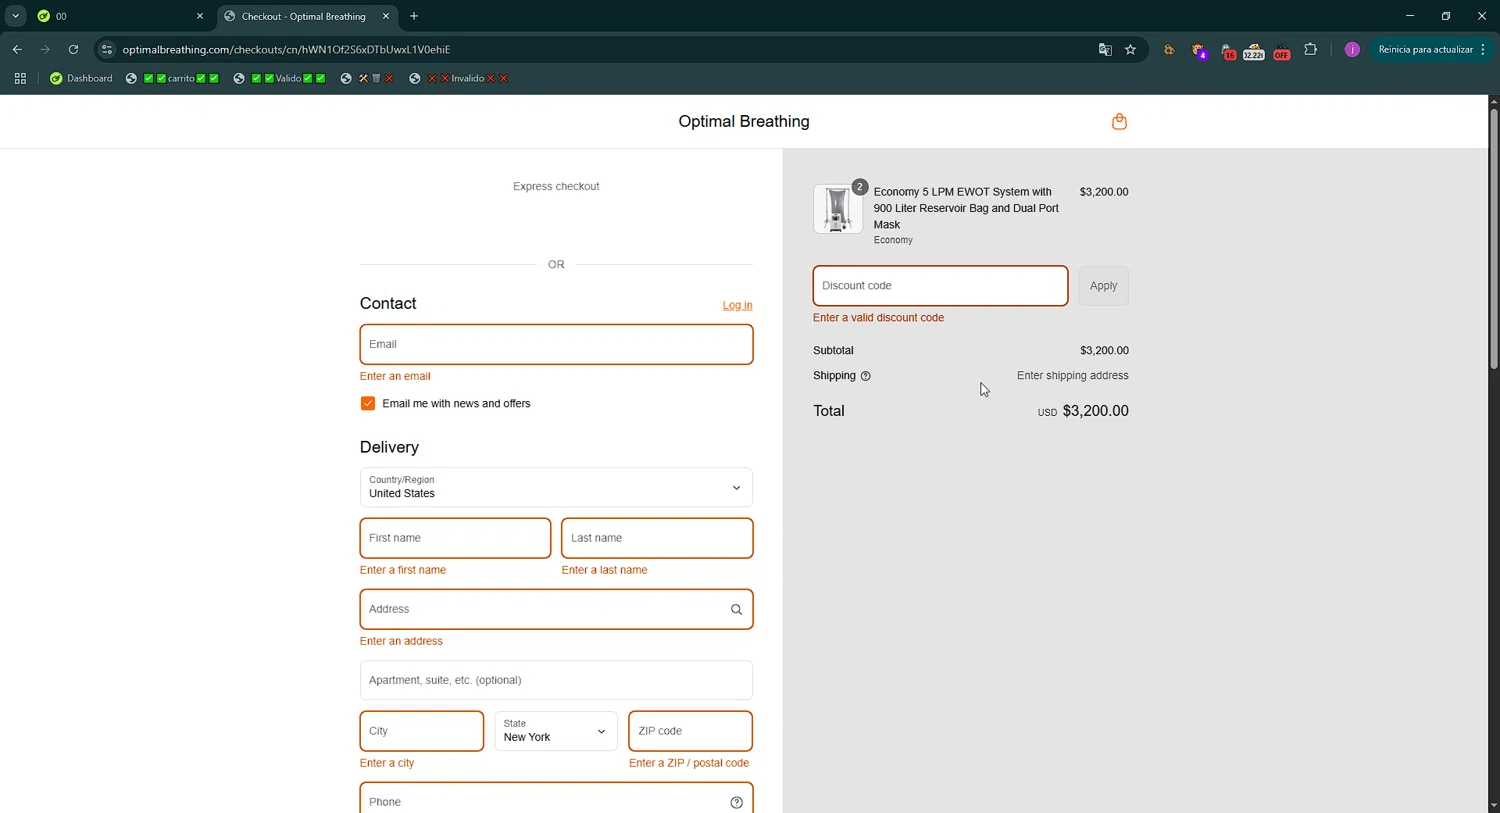Bookmark this page with the star icon

[1130, 49]
